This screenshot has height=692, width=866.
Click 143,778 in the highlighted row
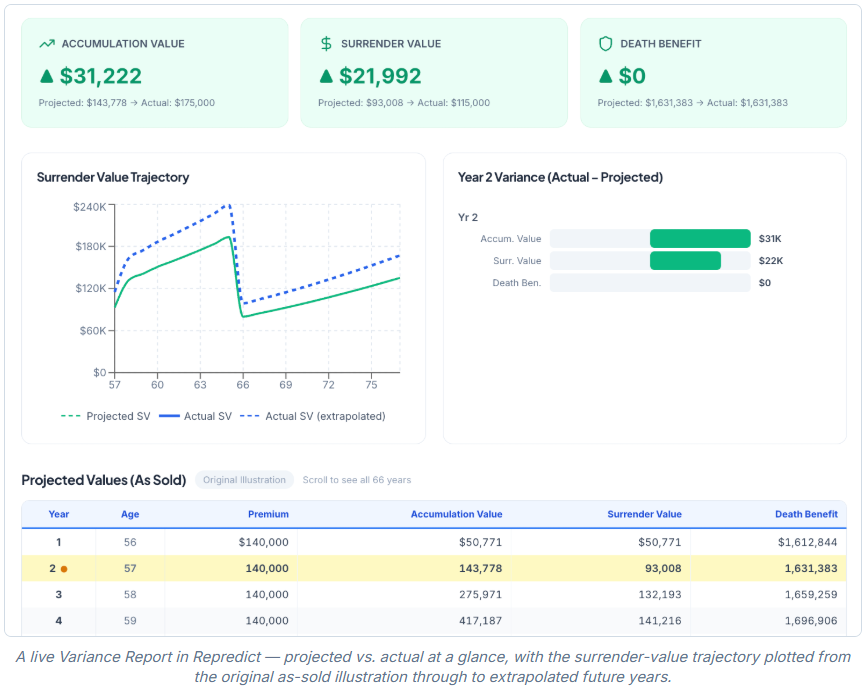click(x=480, y=568)
